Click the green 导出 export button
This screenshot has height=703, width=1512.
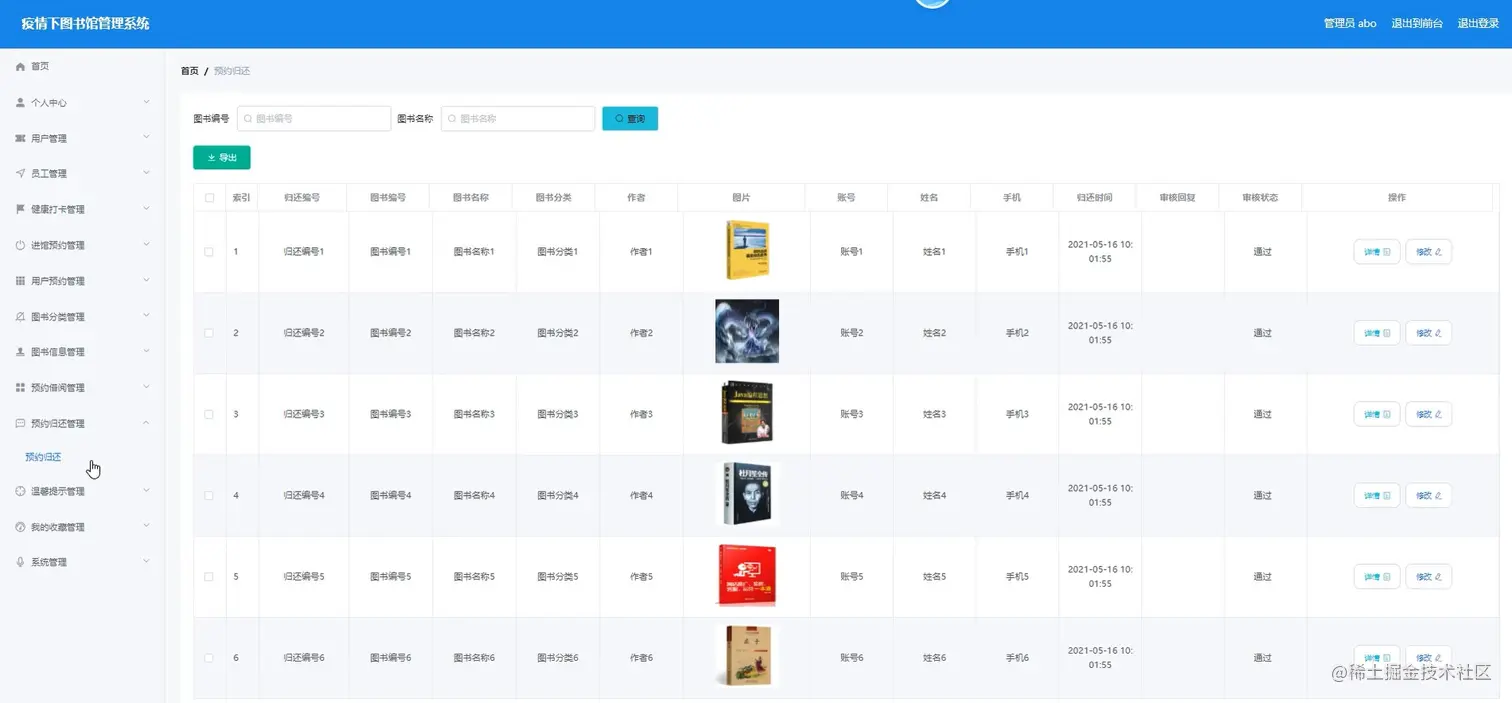pos(222,158)
